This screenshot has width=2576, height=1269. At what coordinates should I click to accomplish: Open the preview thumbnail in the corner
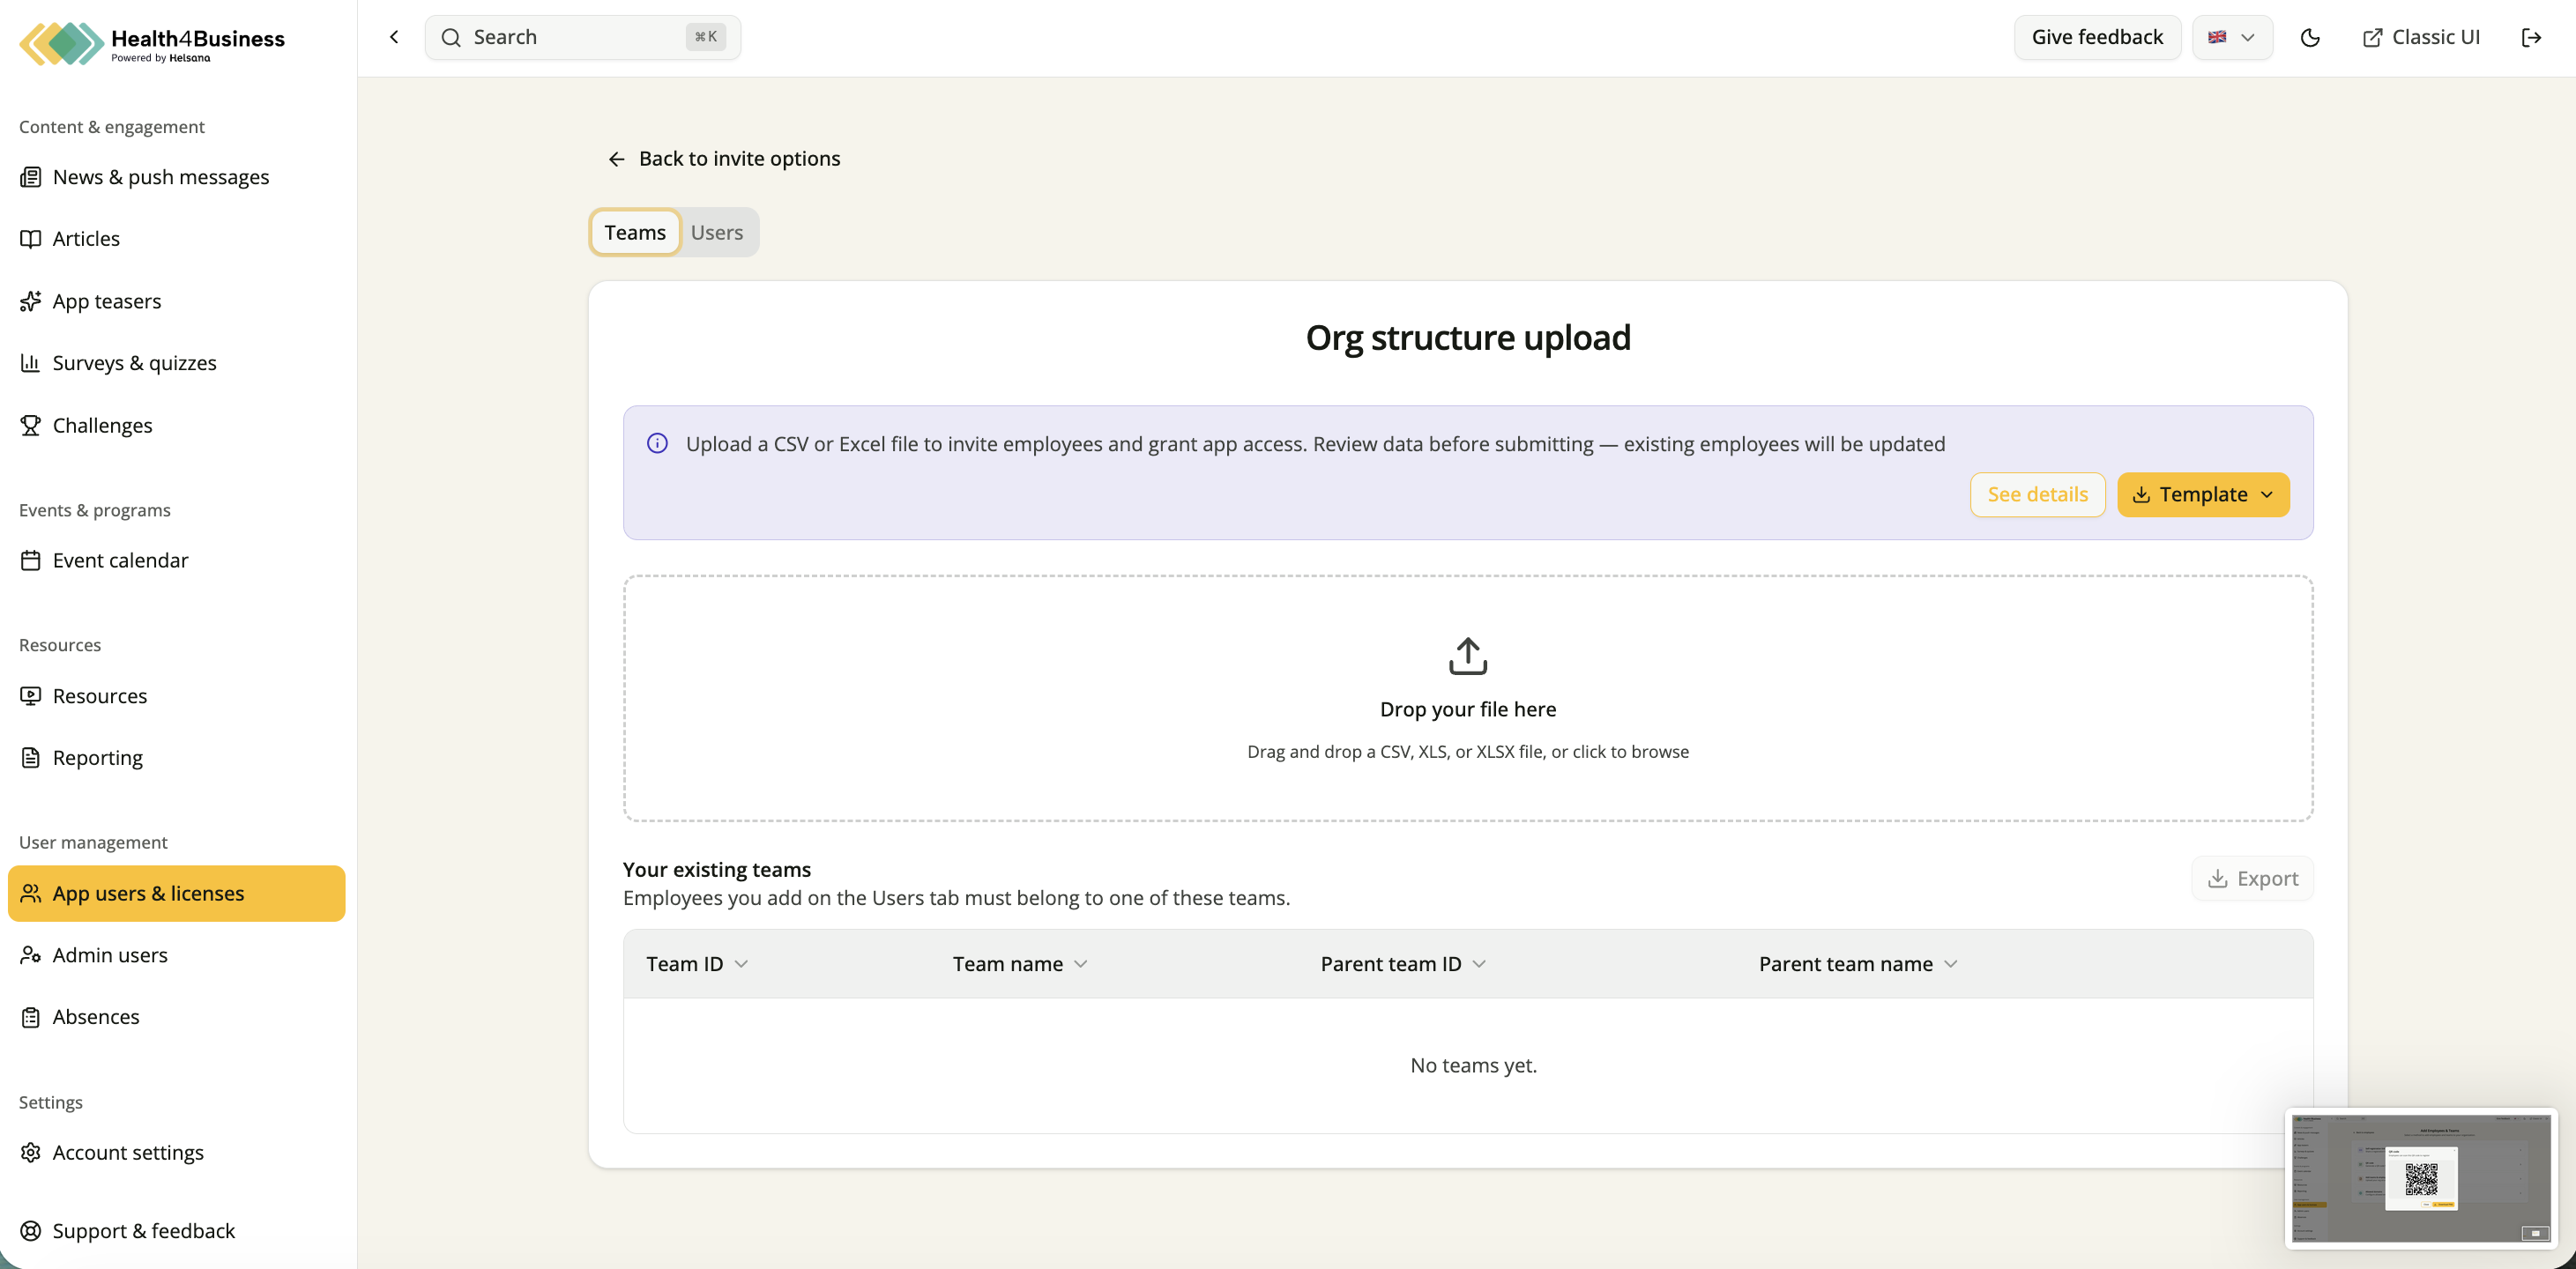[2421, 1178]
